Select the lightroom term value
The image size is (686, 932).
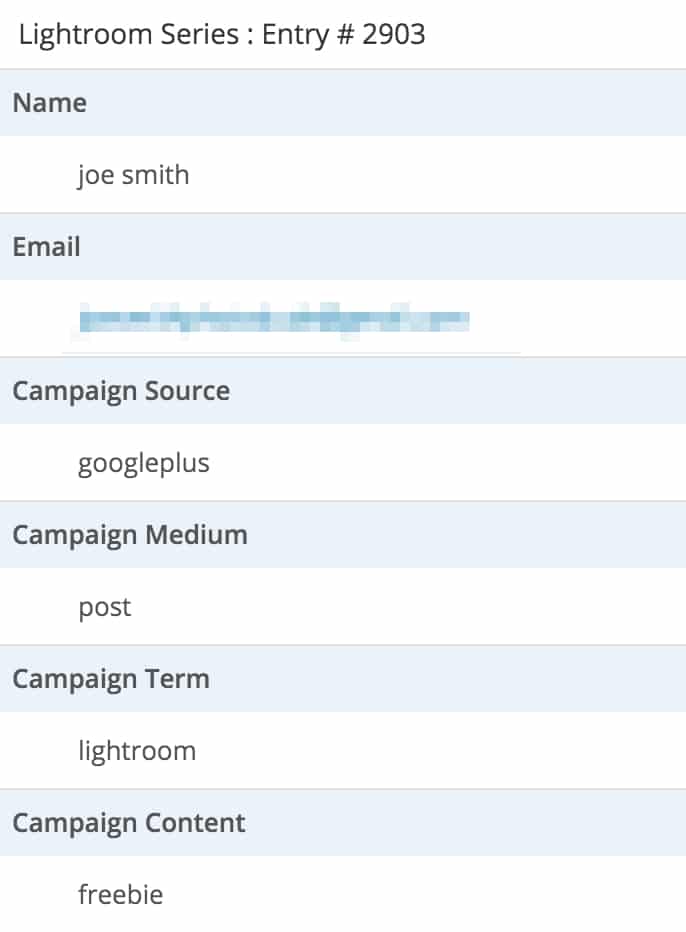pos(137,751)
